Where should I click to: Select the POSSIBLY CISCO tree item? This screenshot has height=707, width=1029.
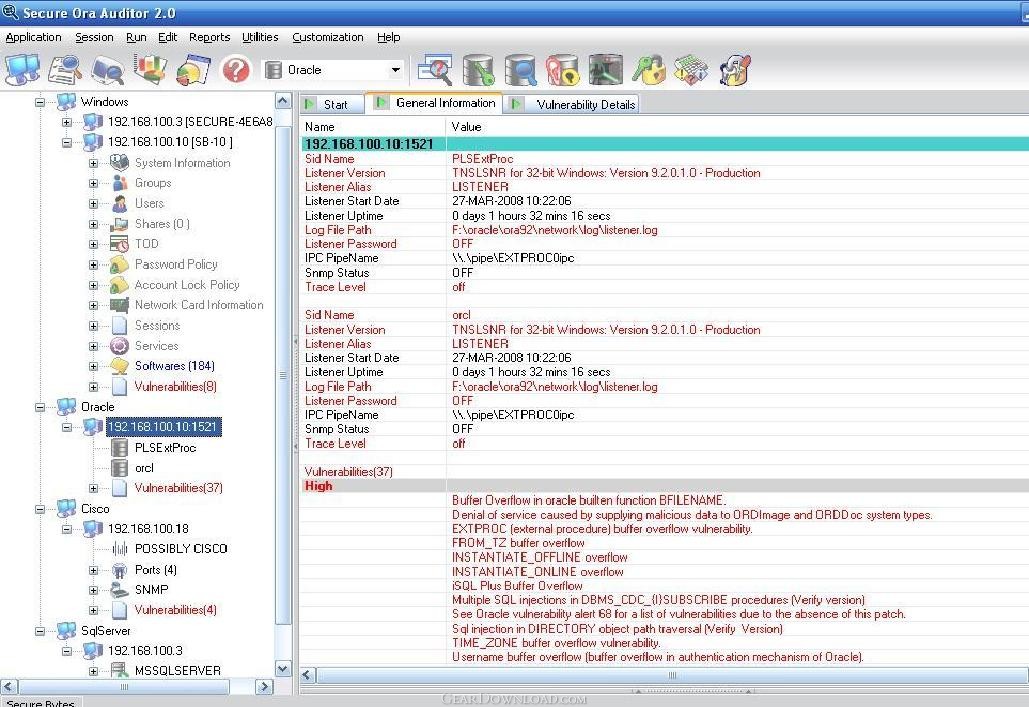coord(181,549)
